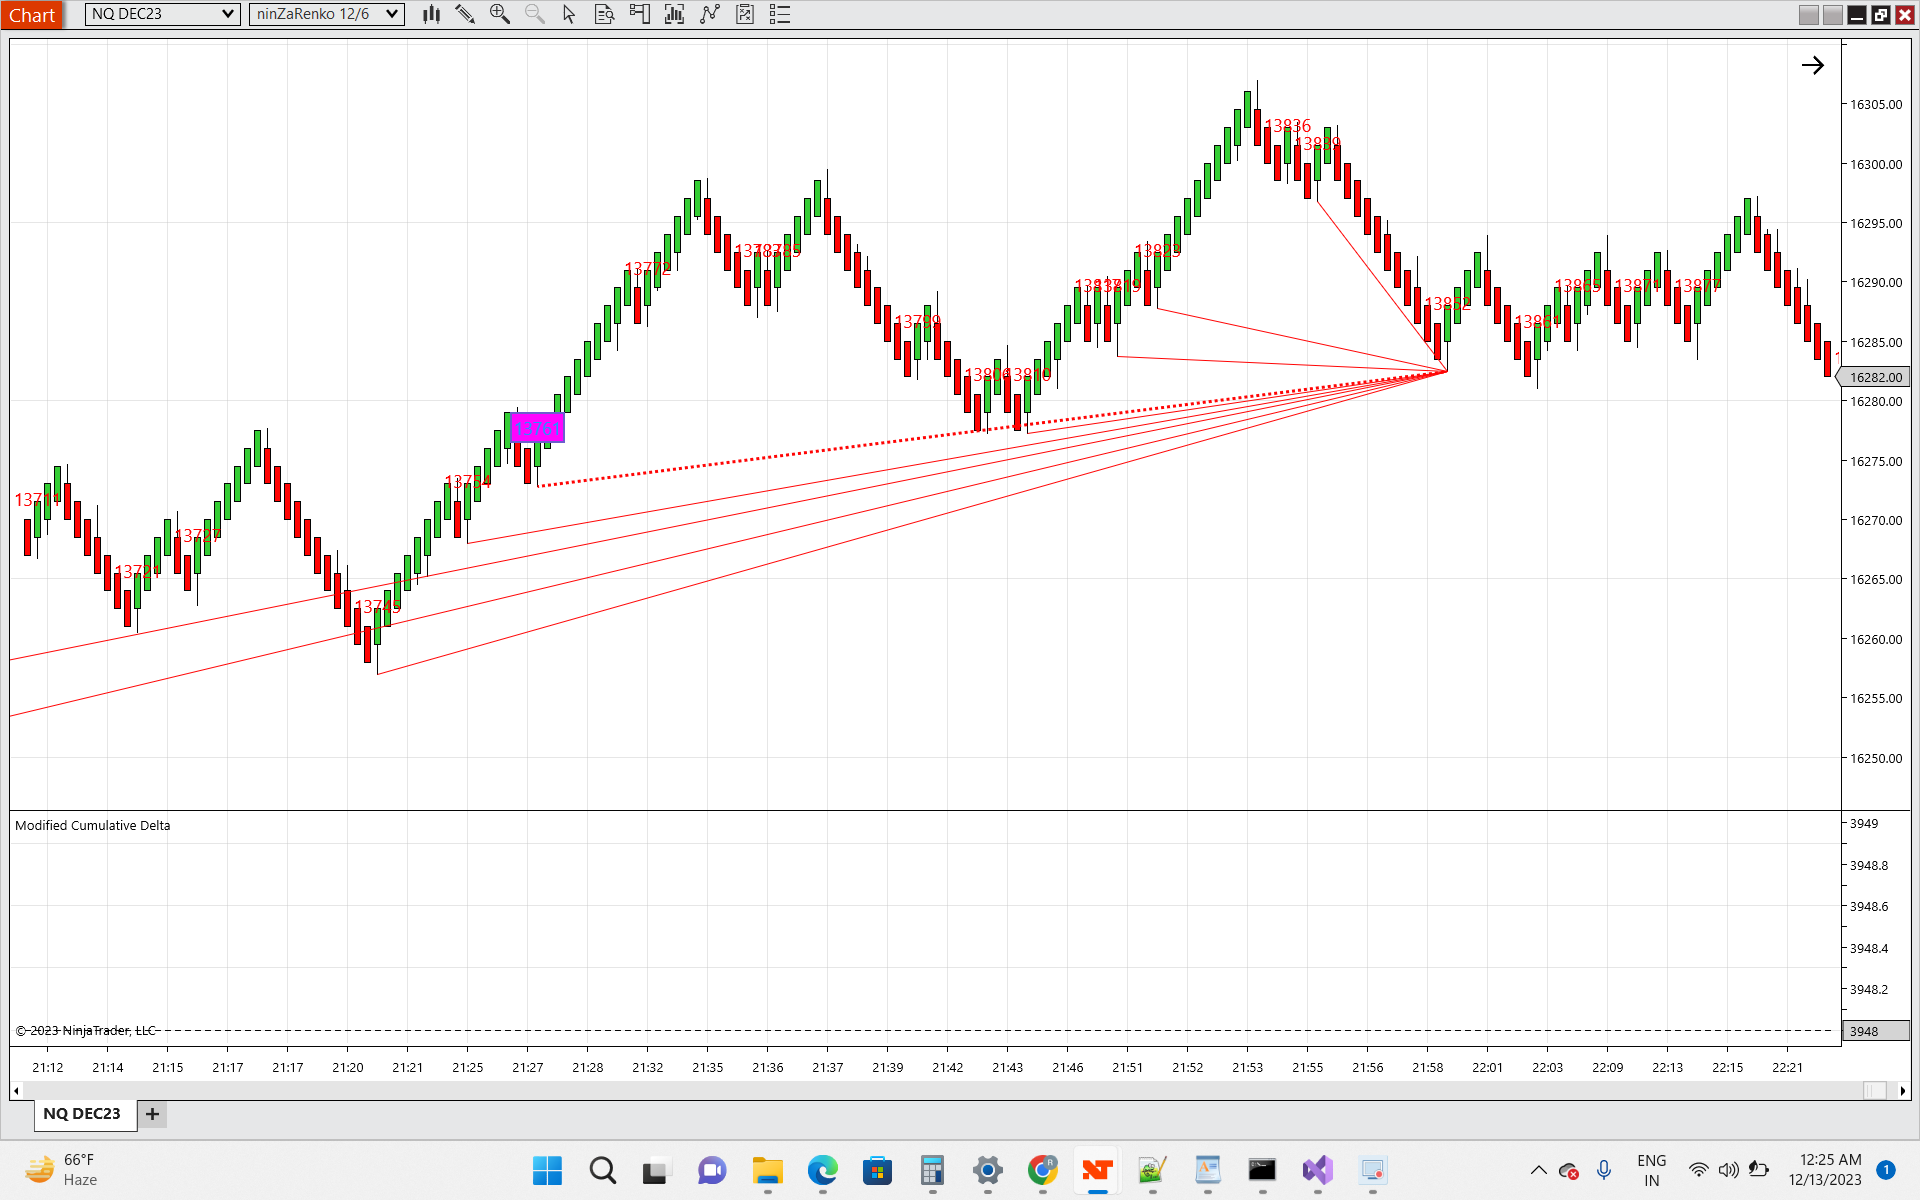Open the bar style chart icon

point(431,14)
